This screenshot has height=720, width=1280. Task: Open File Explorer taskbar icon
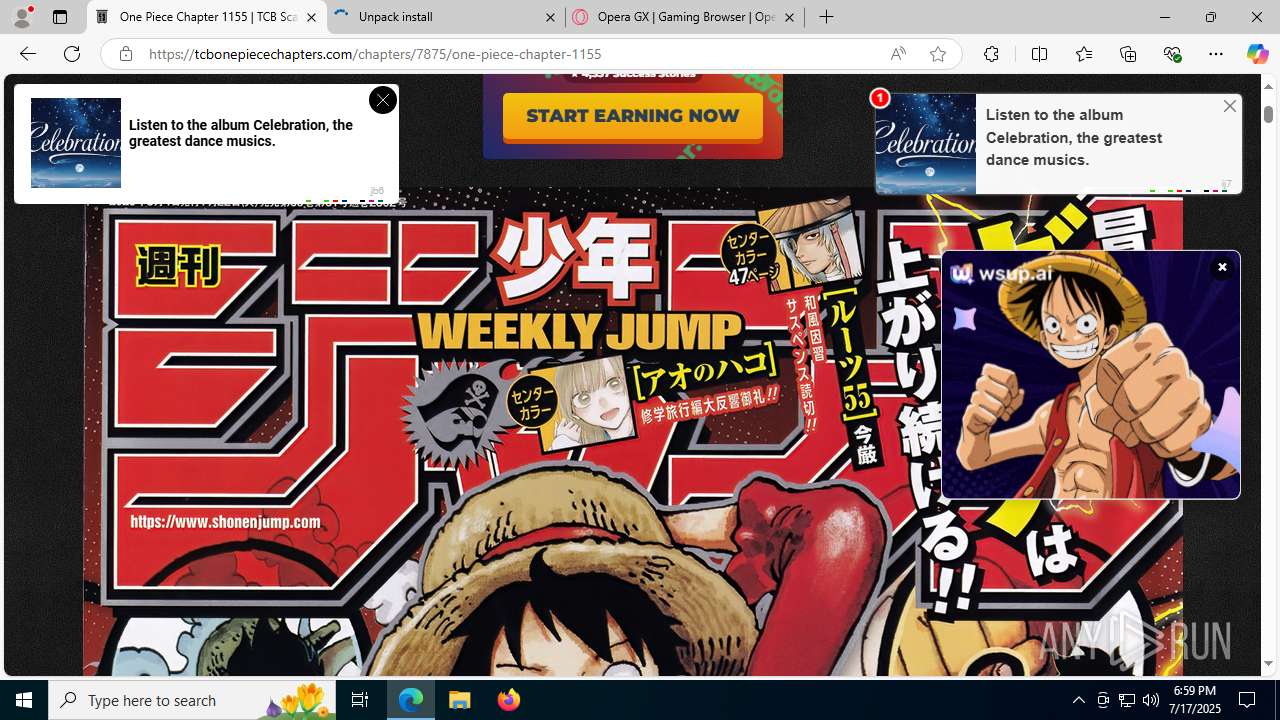point(459,700)
